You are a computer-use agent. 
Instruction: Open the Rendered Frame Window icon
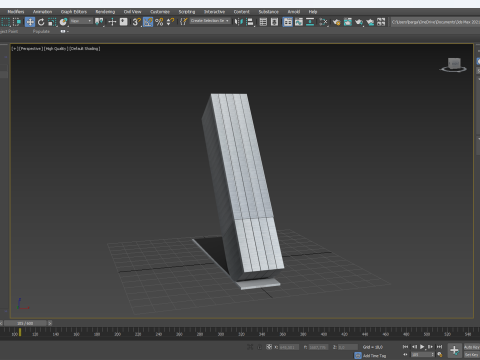pos(348,22)
